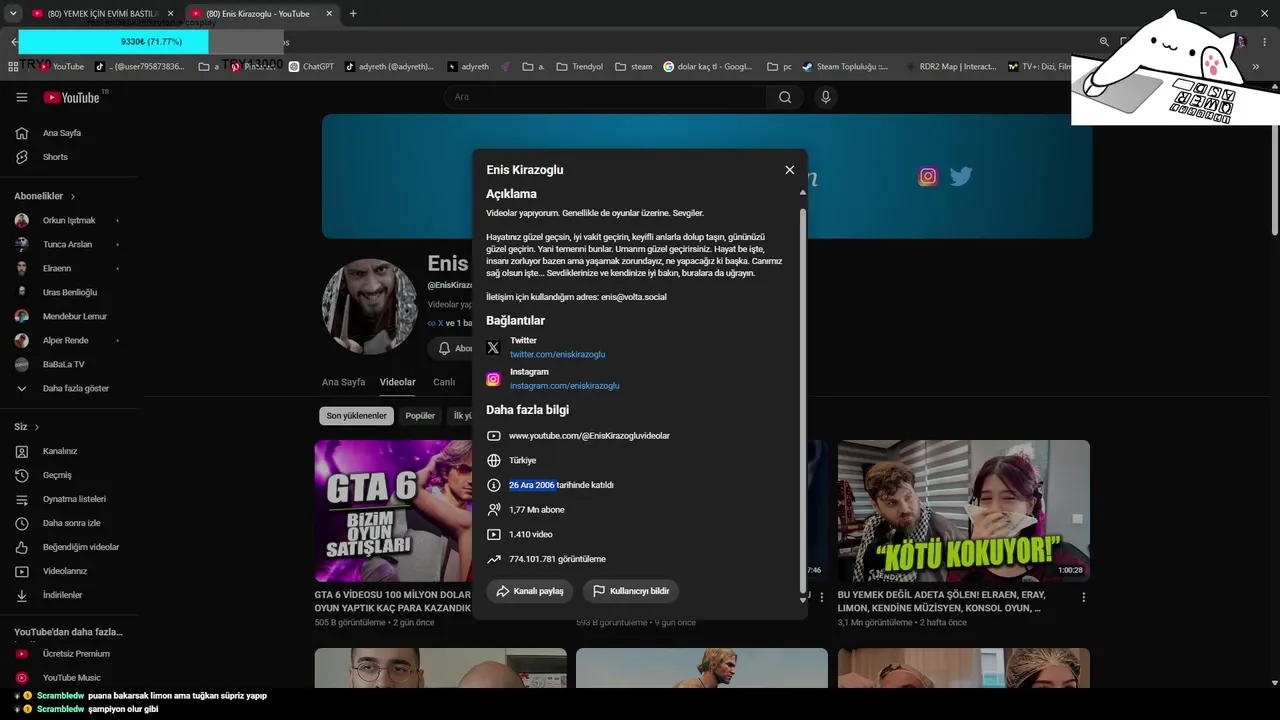Expand the Siz section chevron
The height and width of the screenshot is (720, 1280).
(x=37, y=427)
